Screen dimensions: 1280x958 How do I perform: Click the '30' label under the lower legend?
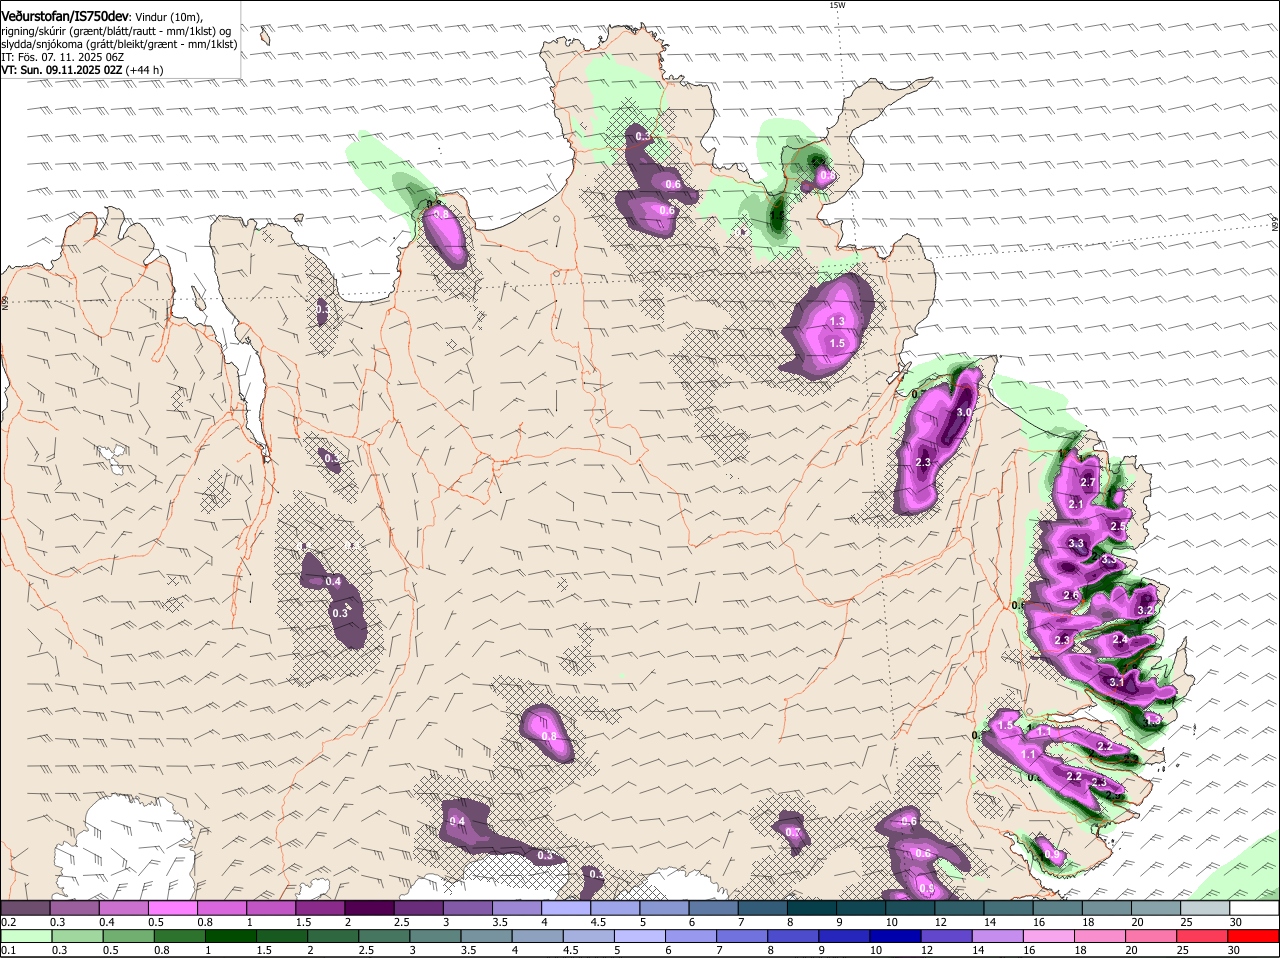pyautogui.click(x=1233, y=950)
